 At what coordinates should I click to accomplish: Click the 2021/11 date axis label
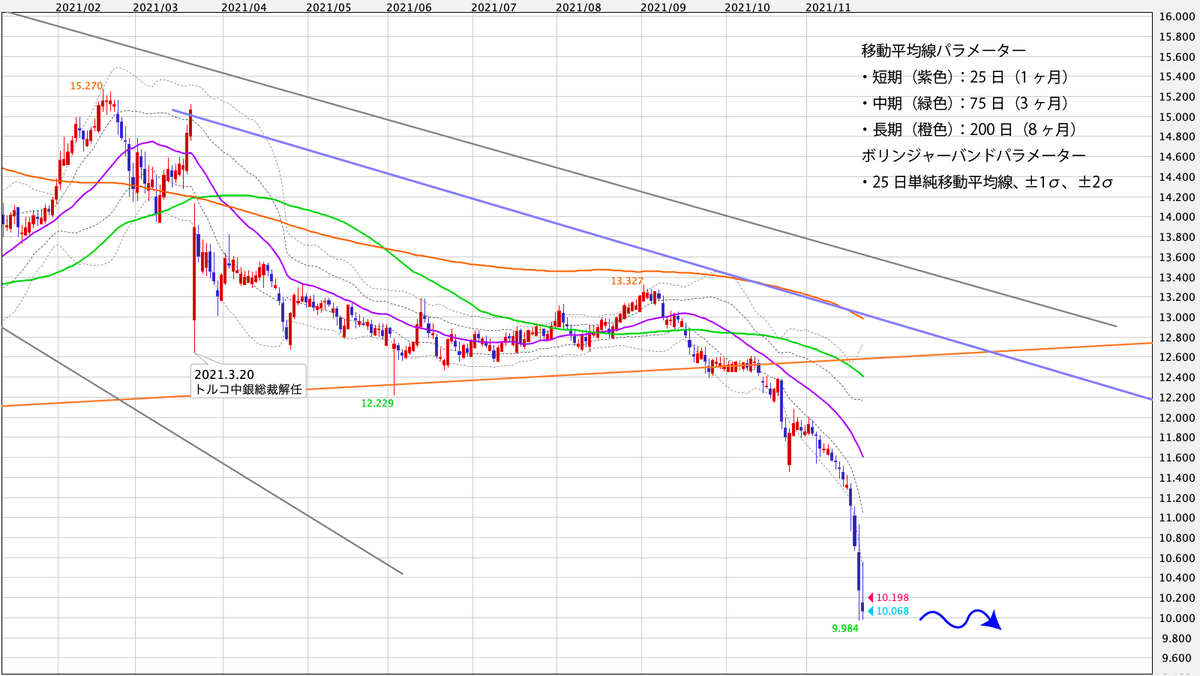pos(828,7)
